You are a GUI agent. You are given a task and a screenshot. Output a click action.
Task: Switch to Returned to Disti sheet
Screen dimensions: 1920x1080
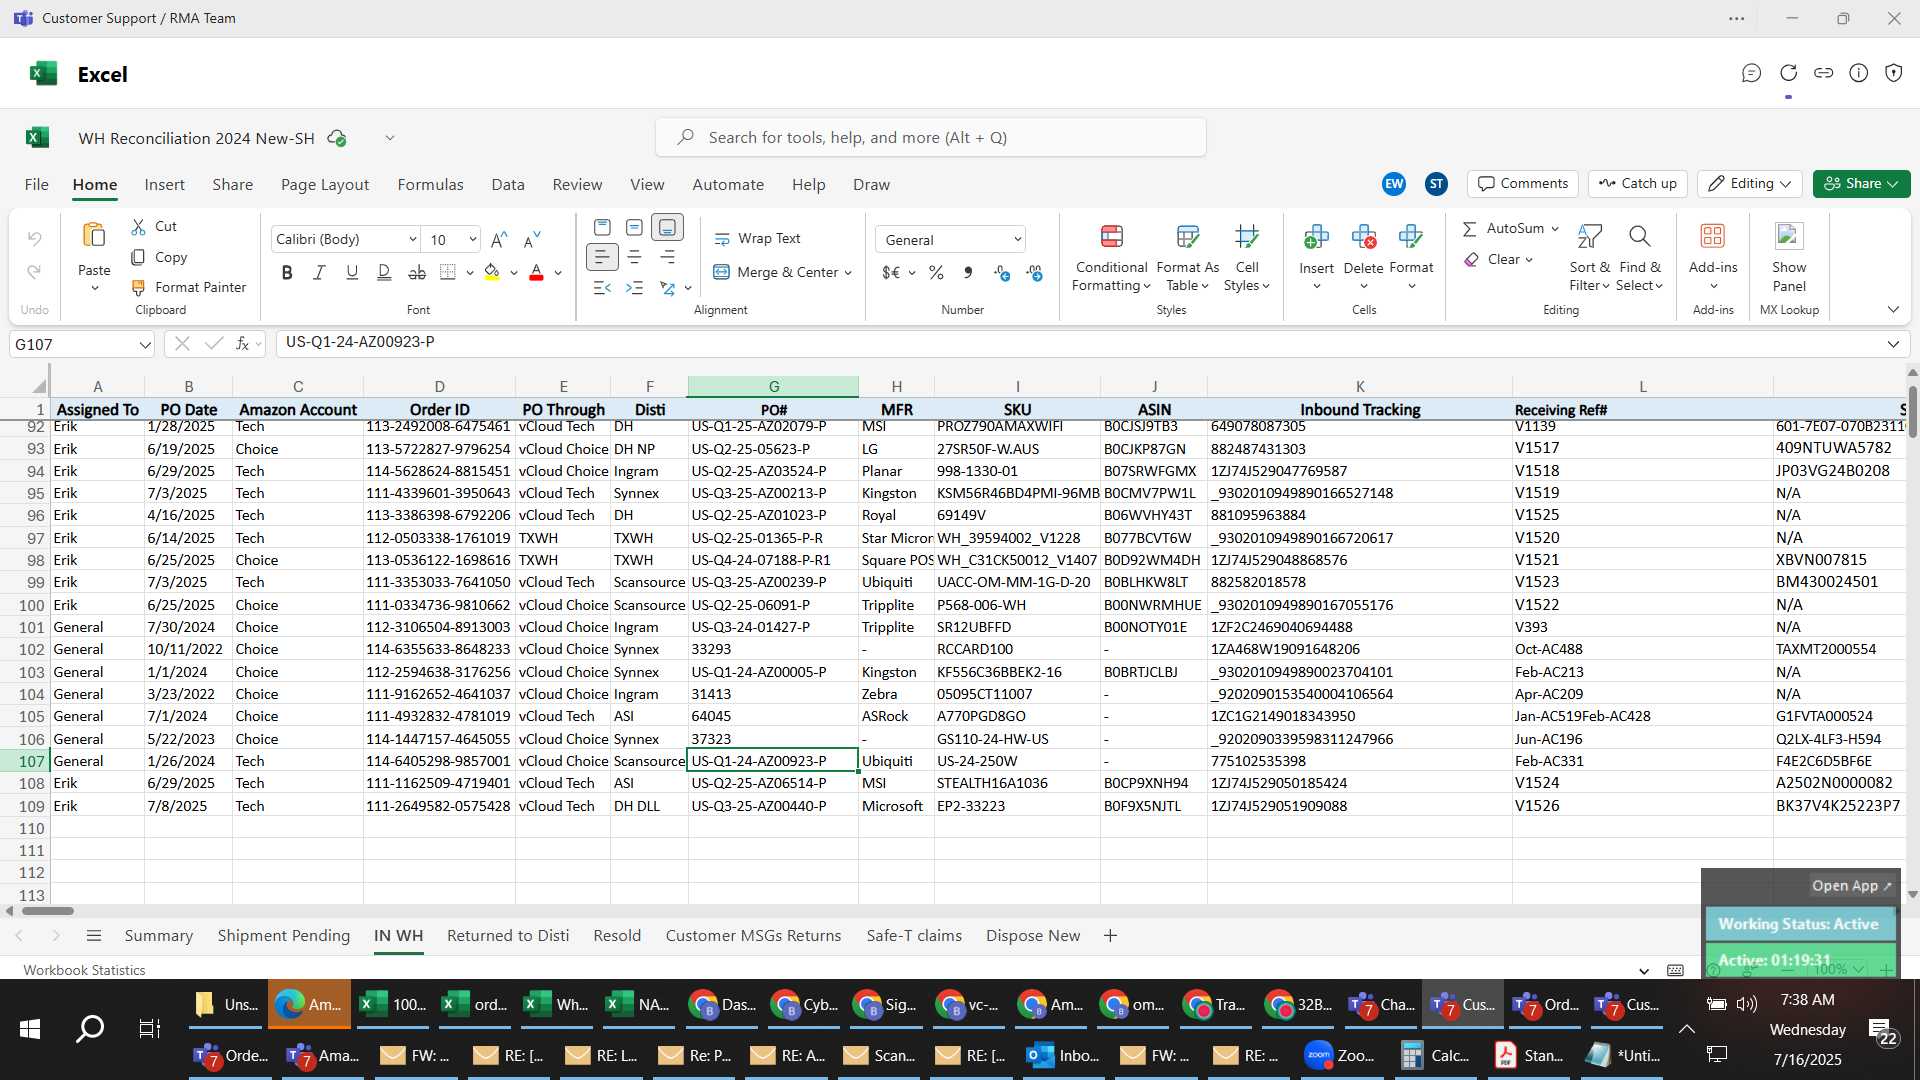point(508,936)
